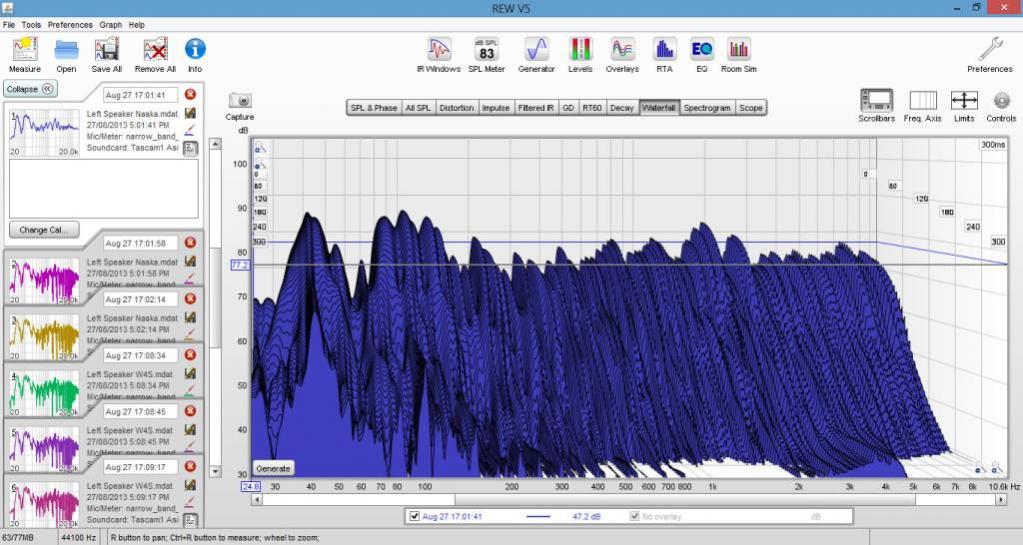Open the IR Windows settings
The image size is (1023, 545).
pos(438,50)
